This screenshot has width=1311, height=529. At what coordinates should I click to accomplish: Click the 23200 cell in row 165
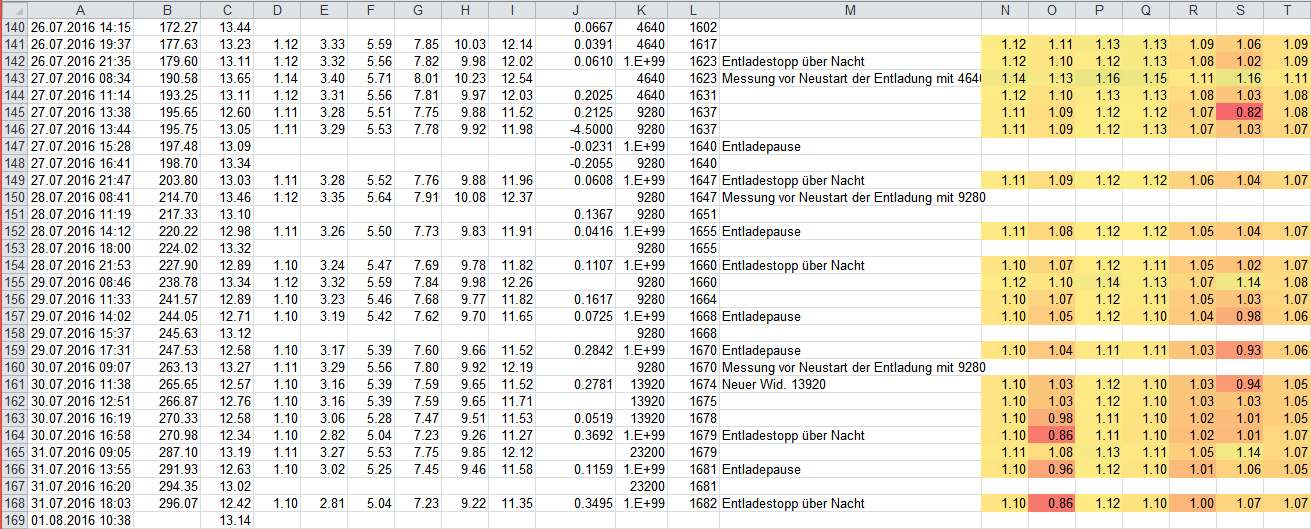[x=643, y=452]
